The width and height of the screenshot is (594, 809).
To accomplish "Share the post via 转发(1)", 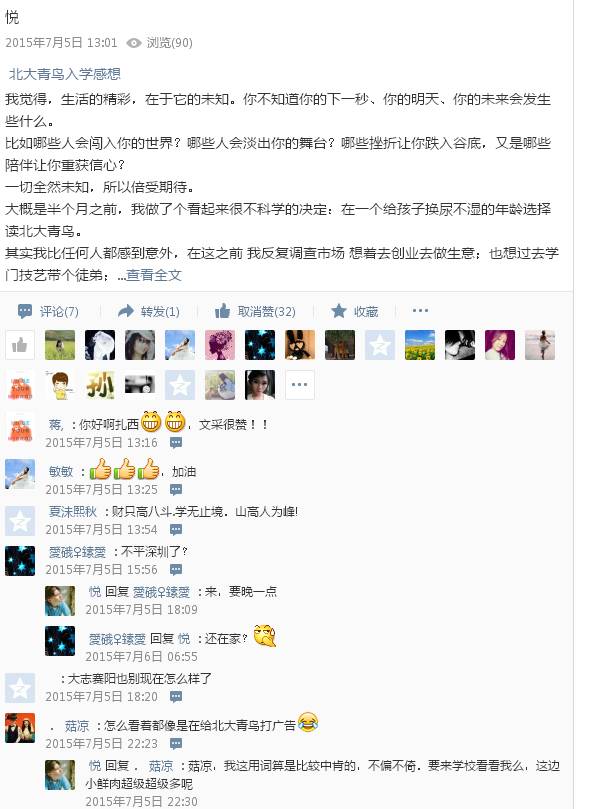I will click(x=149, y=311).
